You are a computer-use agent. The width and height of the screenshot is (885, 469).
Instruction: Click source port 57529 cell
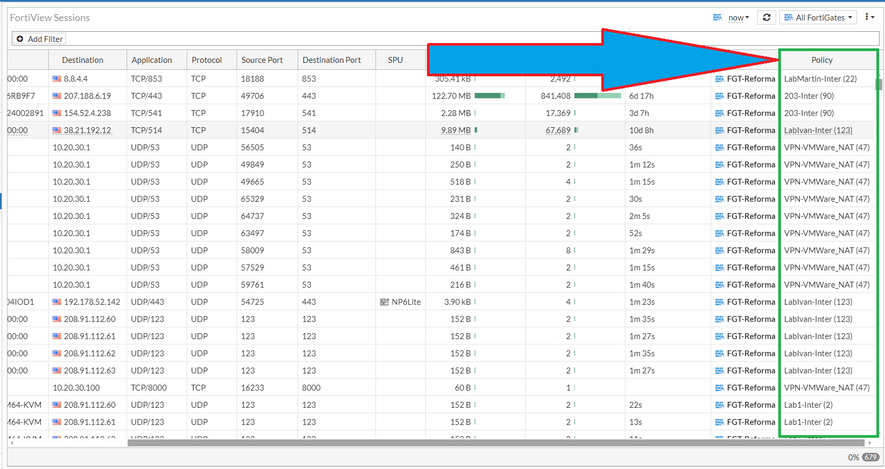[x=252, y=268]
